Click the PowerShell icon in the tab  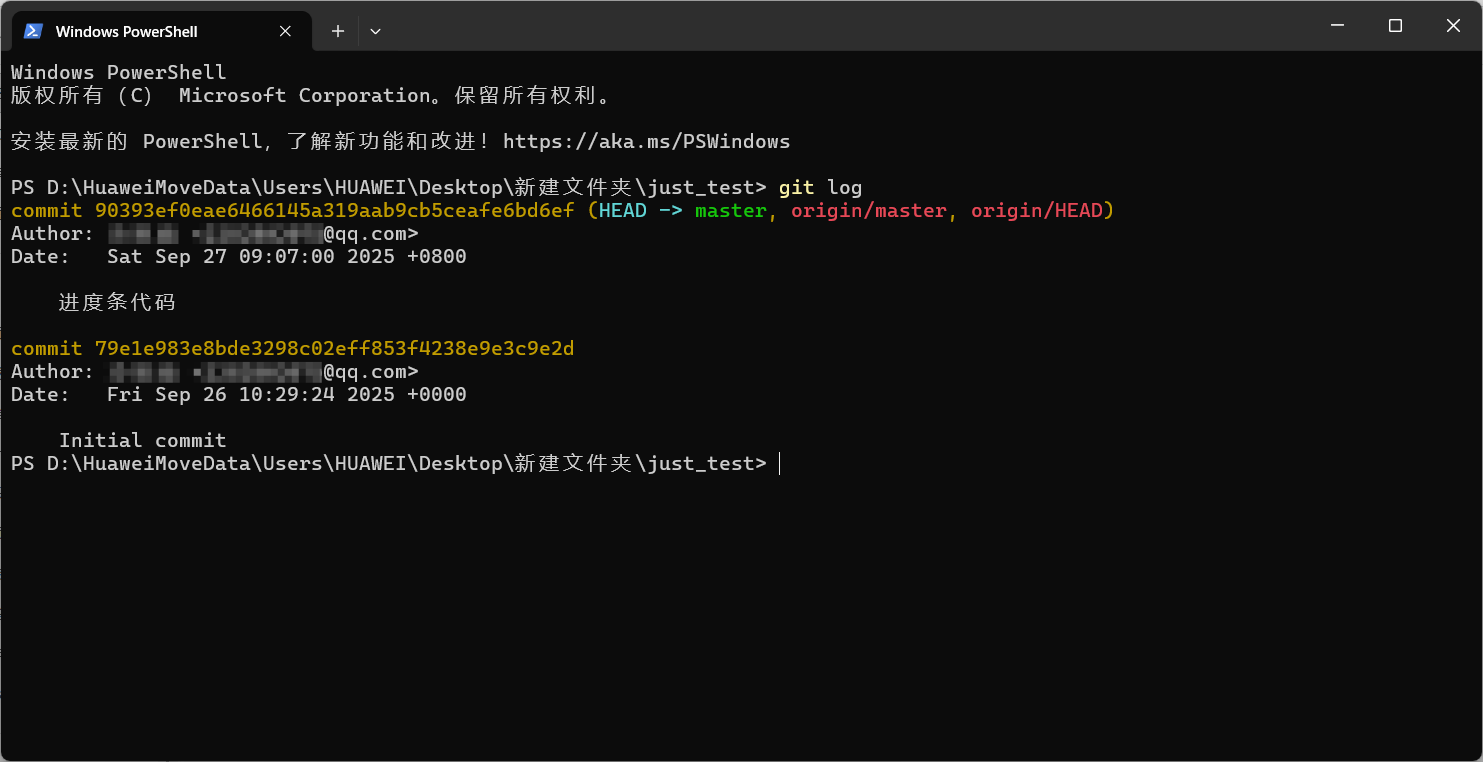[x=33, y=31]
